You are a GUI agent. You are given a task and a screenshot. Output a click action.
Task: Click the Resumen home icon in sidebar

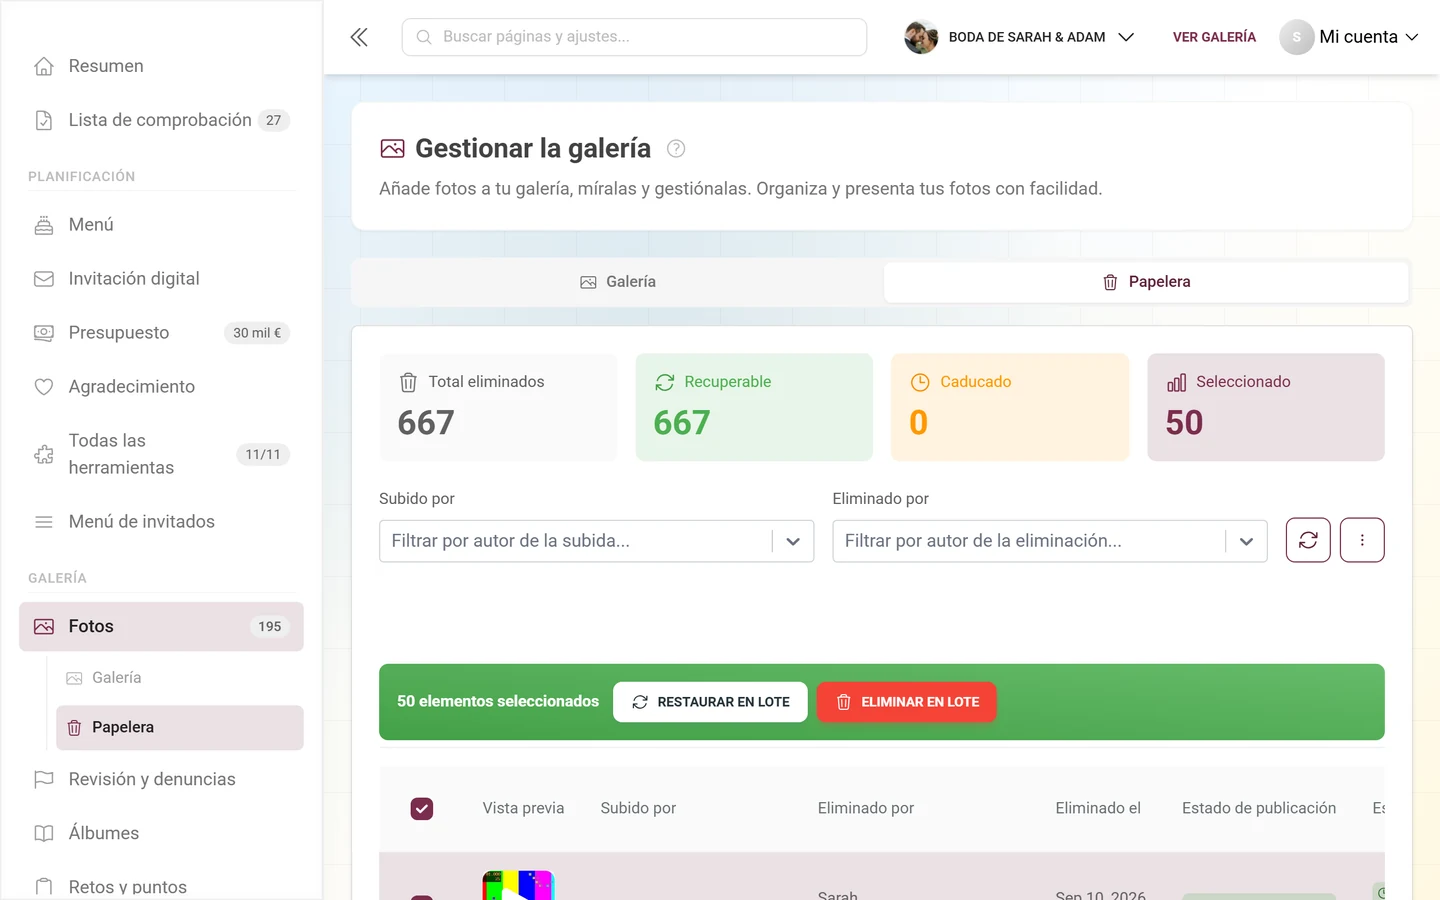click(44, 66)
